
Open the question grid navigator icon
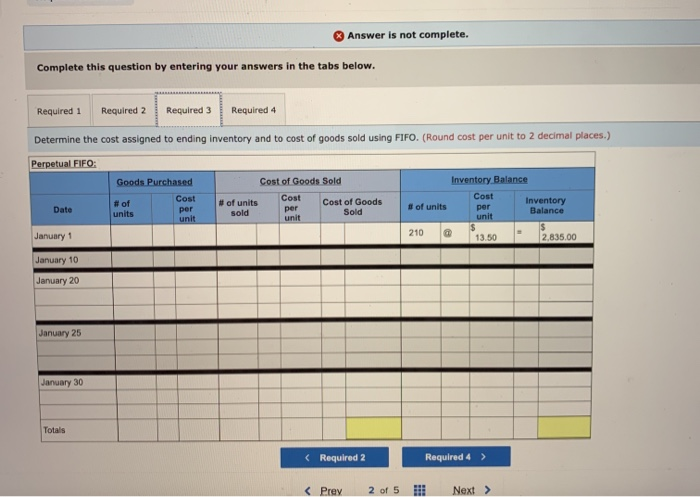coord(420,490)
